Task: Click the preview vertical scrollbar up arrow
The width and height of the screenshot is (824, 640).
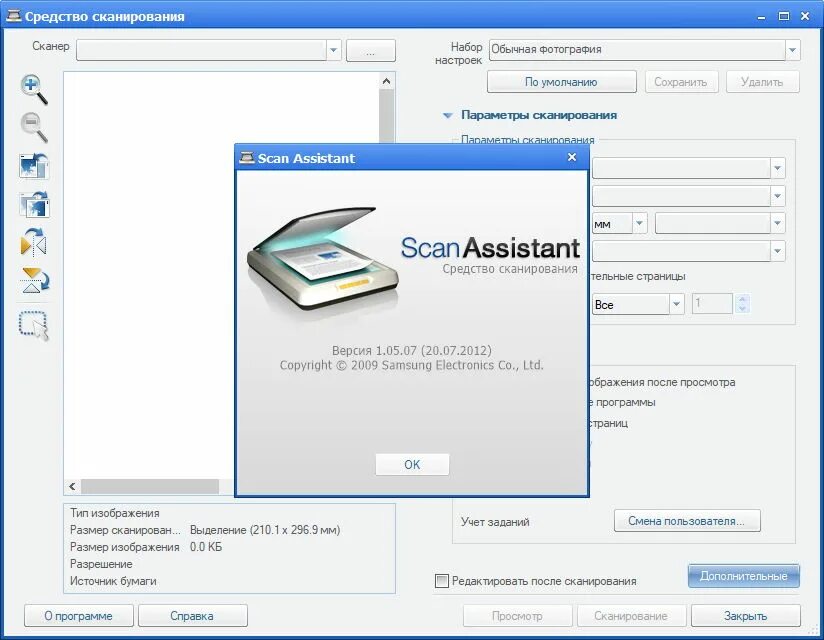Action: (x=386, y=81)
